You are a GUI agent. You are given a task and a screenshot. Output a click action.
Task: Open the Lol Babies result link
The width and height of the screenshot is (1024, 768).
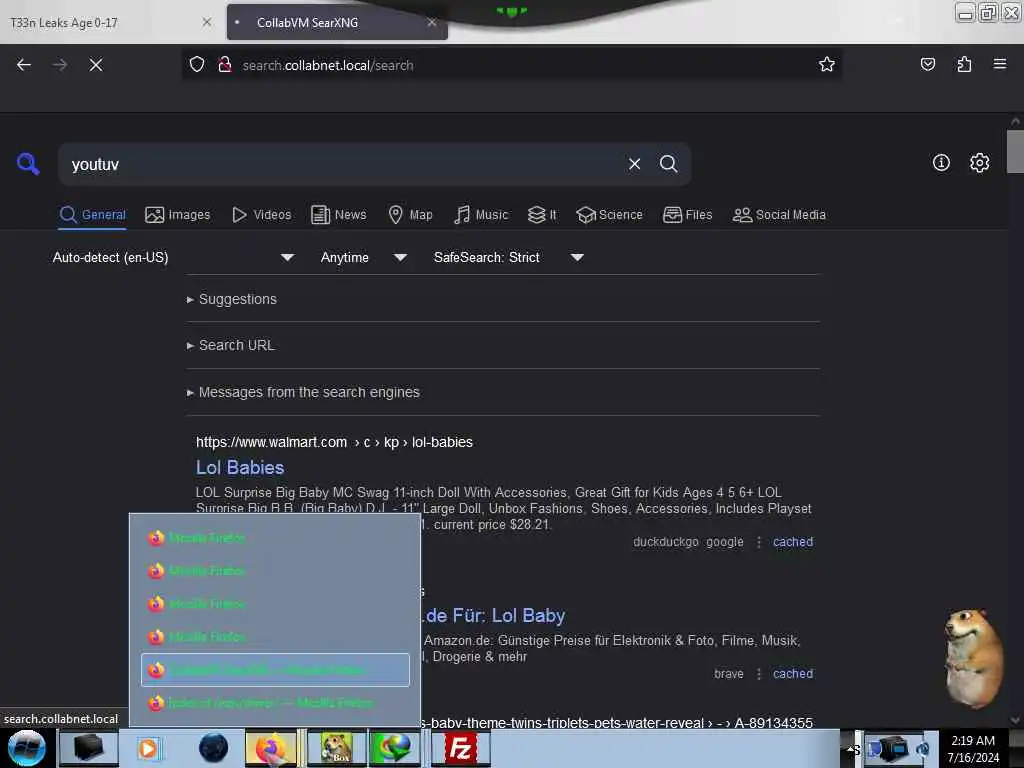tap(240, 468)
